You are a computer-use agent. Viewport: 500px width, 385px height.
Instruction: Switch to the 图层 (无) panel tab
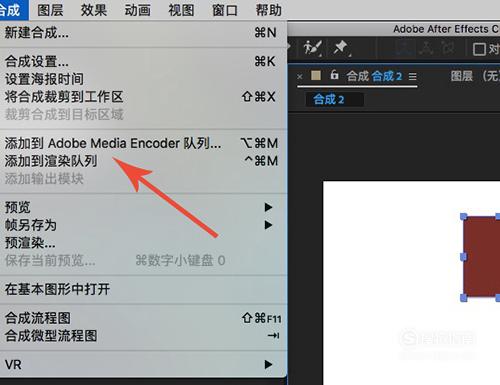tap(475, 76)
